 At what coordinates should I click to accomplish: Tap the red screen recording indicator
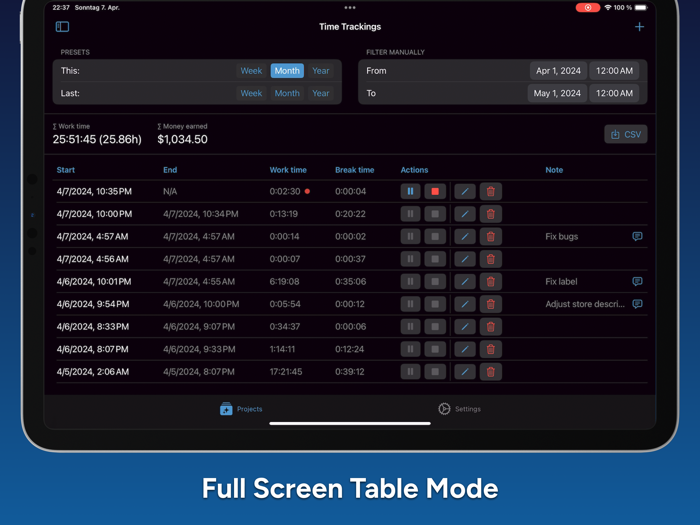tap(588, 8)
